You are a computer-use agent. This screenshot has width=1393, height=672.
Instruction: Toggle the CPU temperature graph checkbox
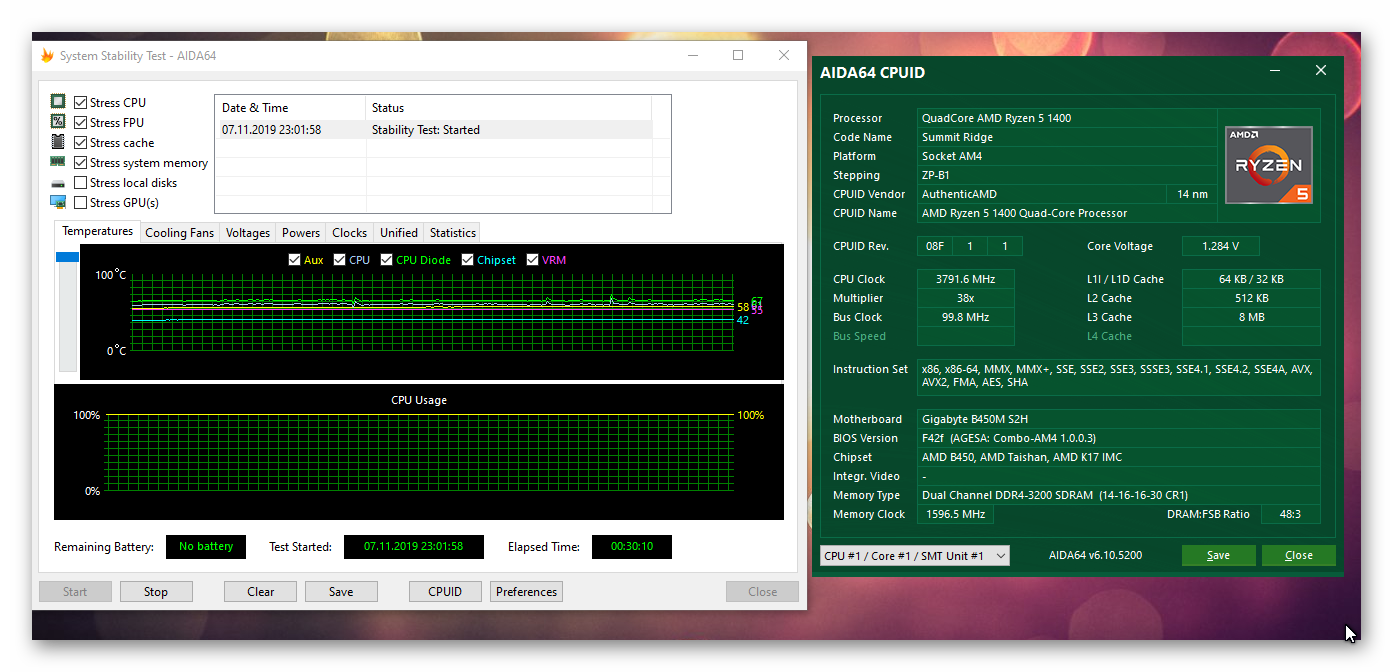click(x=340, y=260)
